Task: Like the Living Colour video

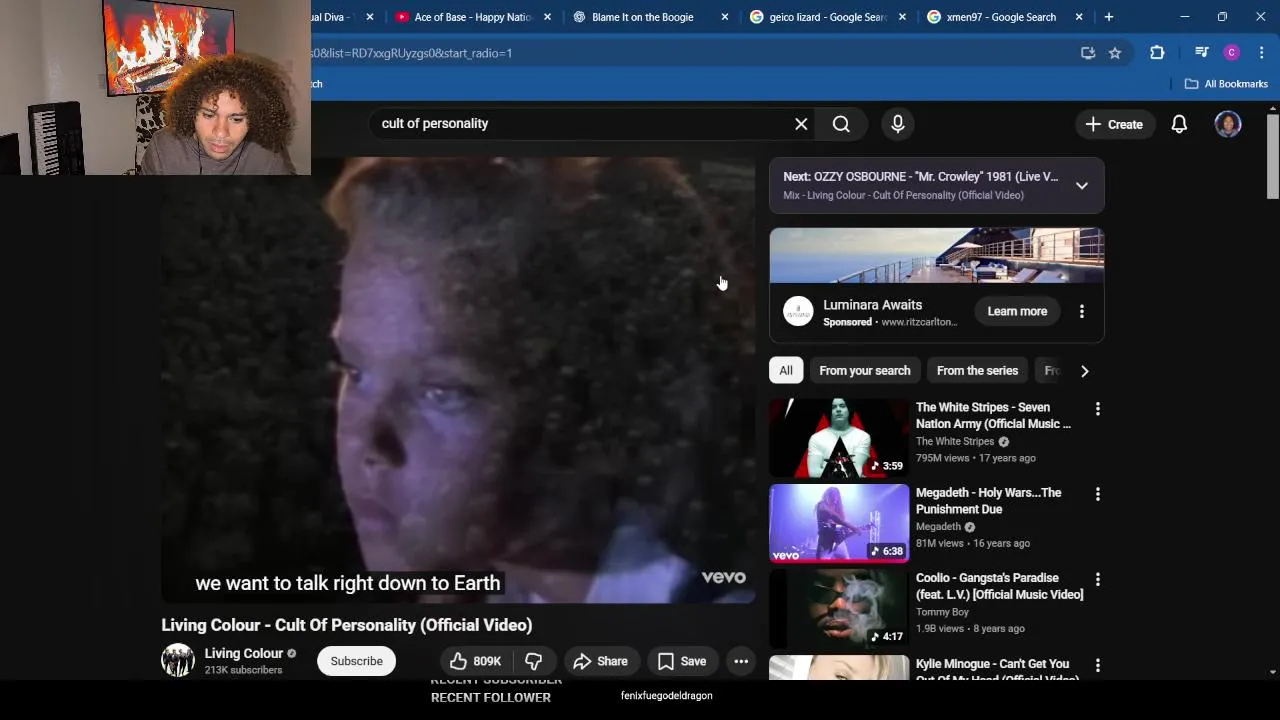Action: coord(475,661)
